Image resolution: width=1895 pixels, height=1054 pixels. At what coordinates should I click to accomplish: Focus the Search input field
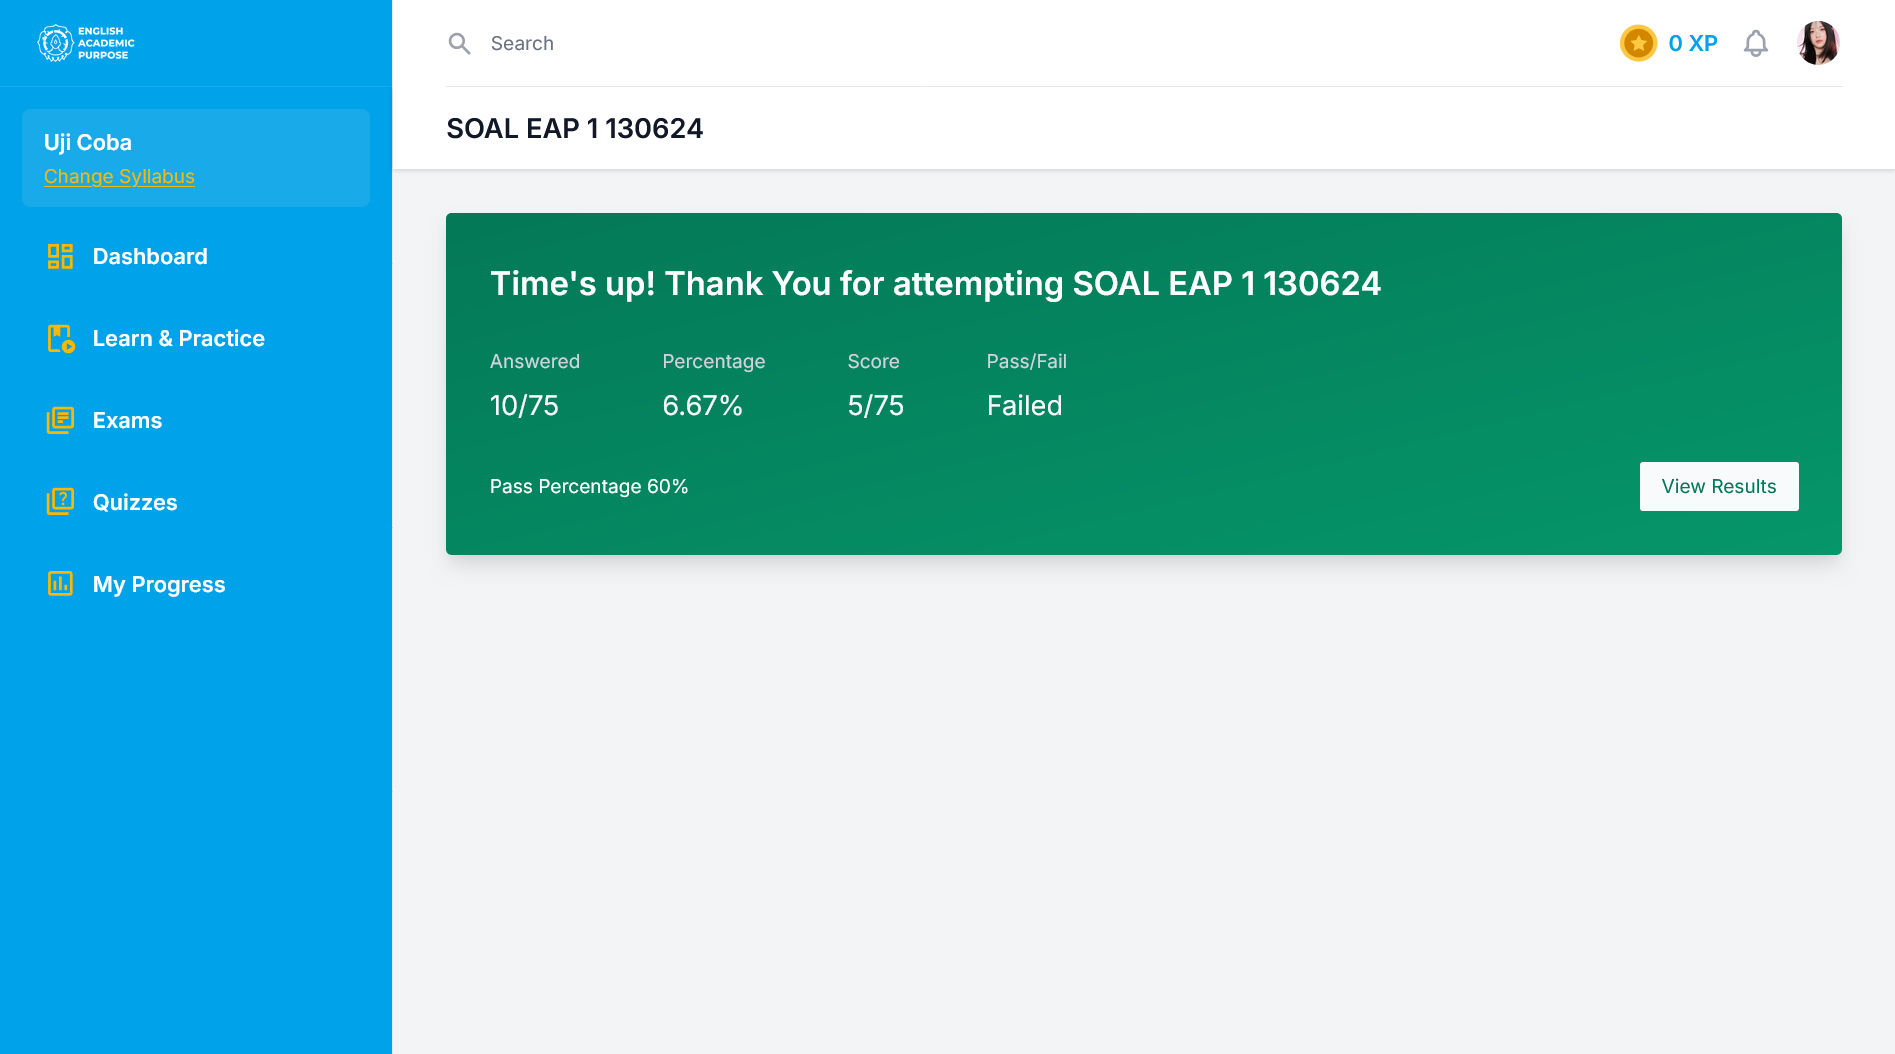[700, 44]
